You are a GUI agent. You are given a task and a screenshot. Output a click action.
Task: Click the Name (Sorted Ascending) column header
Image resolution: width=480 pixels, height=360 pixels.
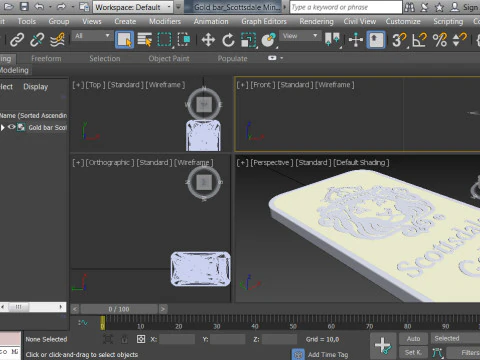pyautogui.click(x=33, y=115)
